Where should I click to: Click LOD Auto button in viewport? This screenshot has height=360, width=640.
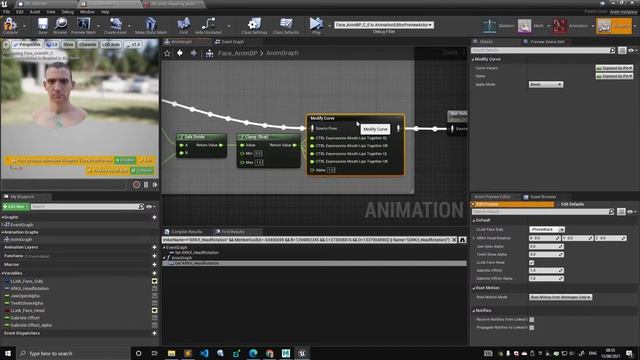(111, 44)
